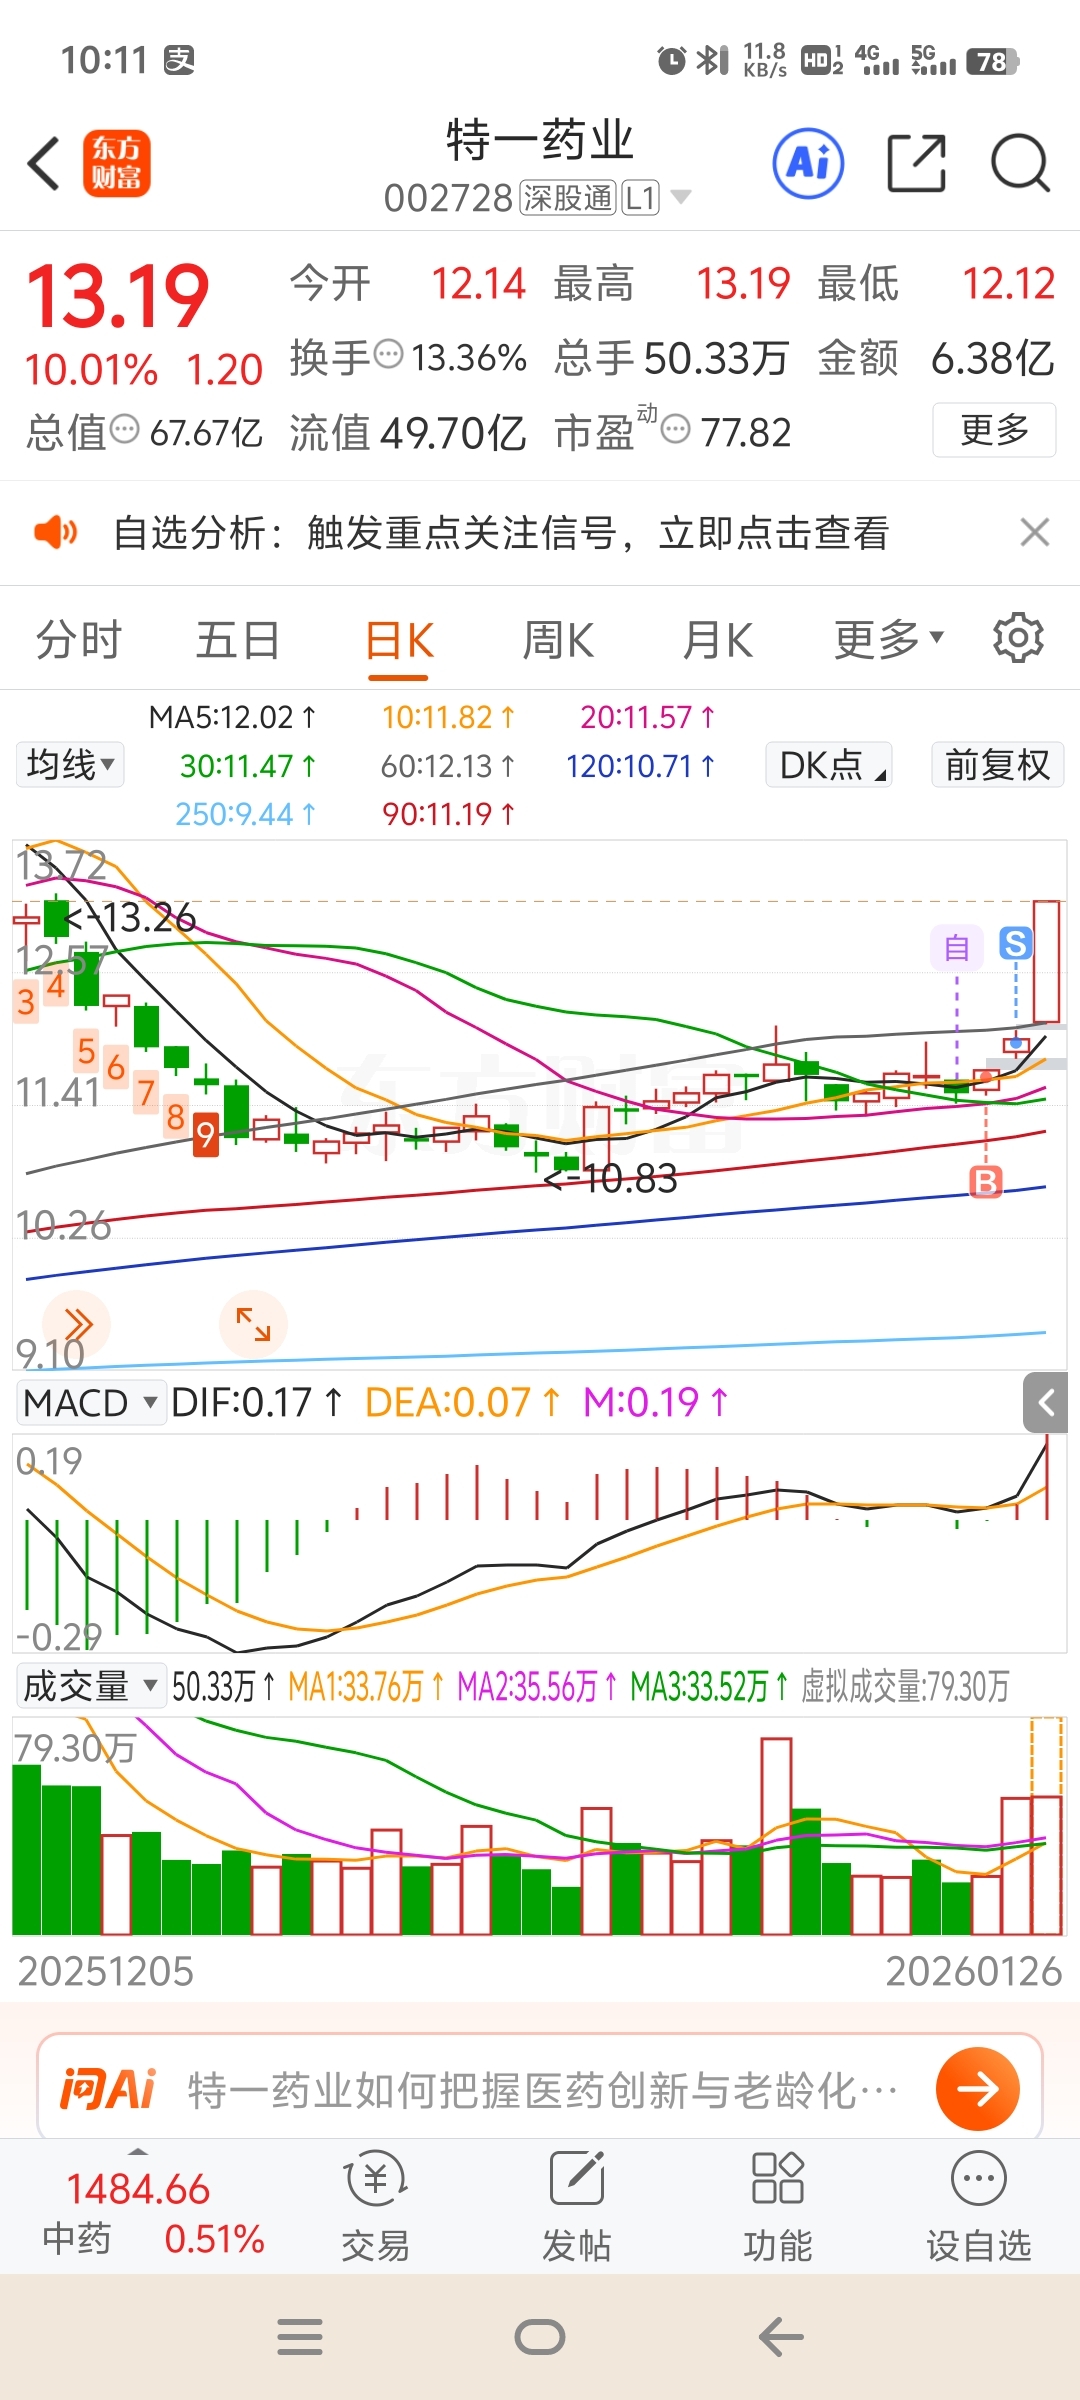Tap the battery indicator in status bar
The image size is (1080, 2400).
coord(992,61)
